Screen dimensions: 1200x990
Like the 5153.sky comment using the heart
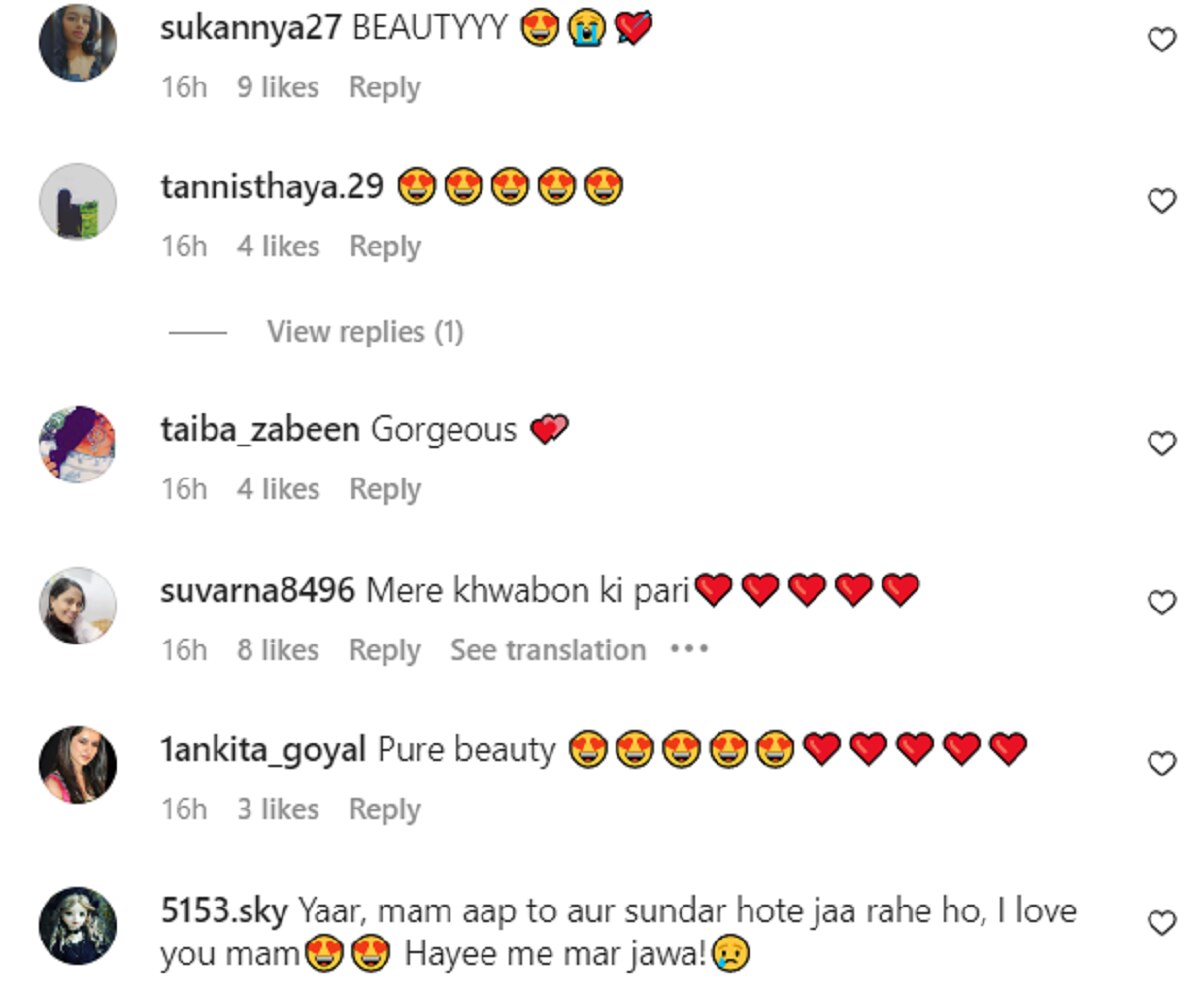coord(1161,923)
